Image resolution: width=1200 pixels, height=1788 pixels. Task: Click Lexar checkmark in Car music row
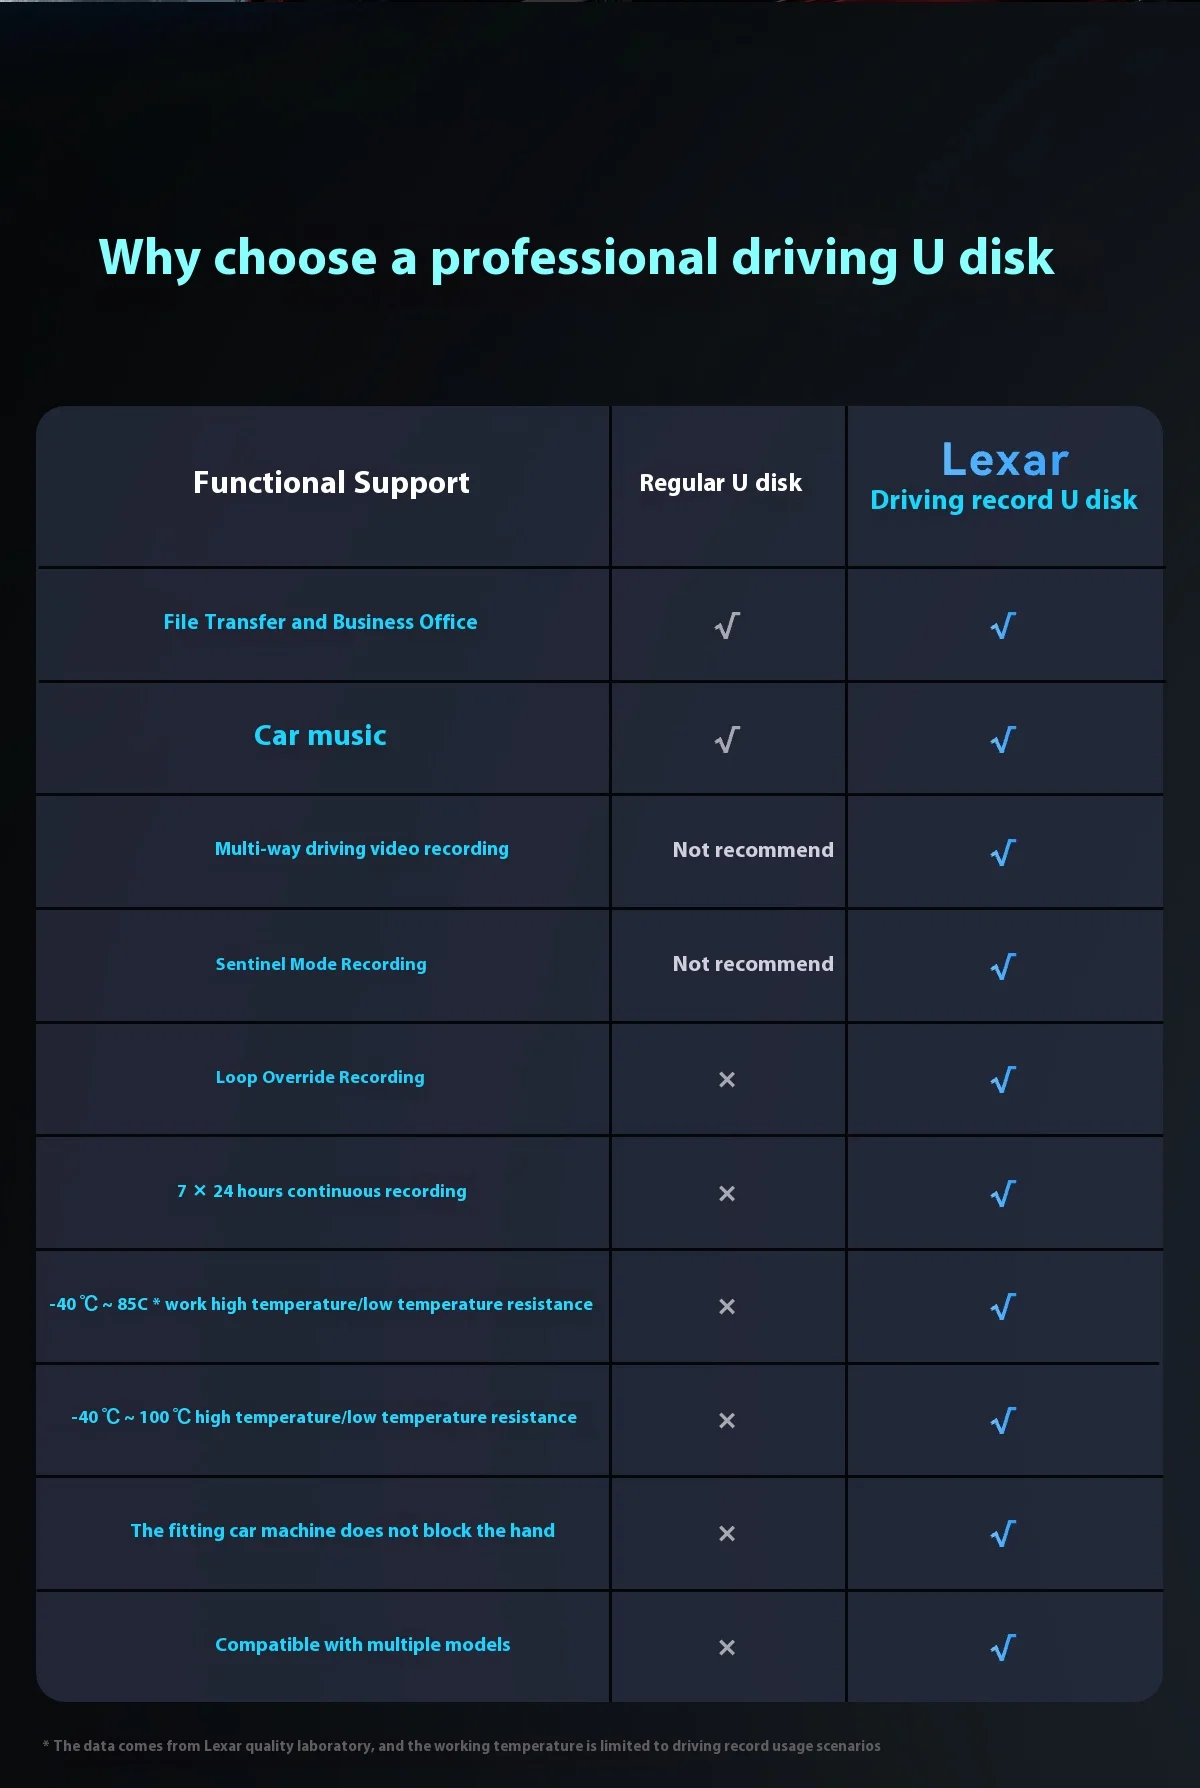1003,740
